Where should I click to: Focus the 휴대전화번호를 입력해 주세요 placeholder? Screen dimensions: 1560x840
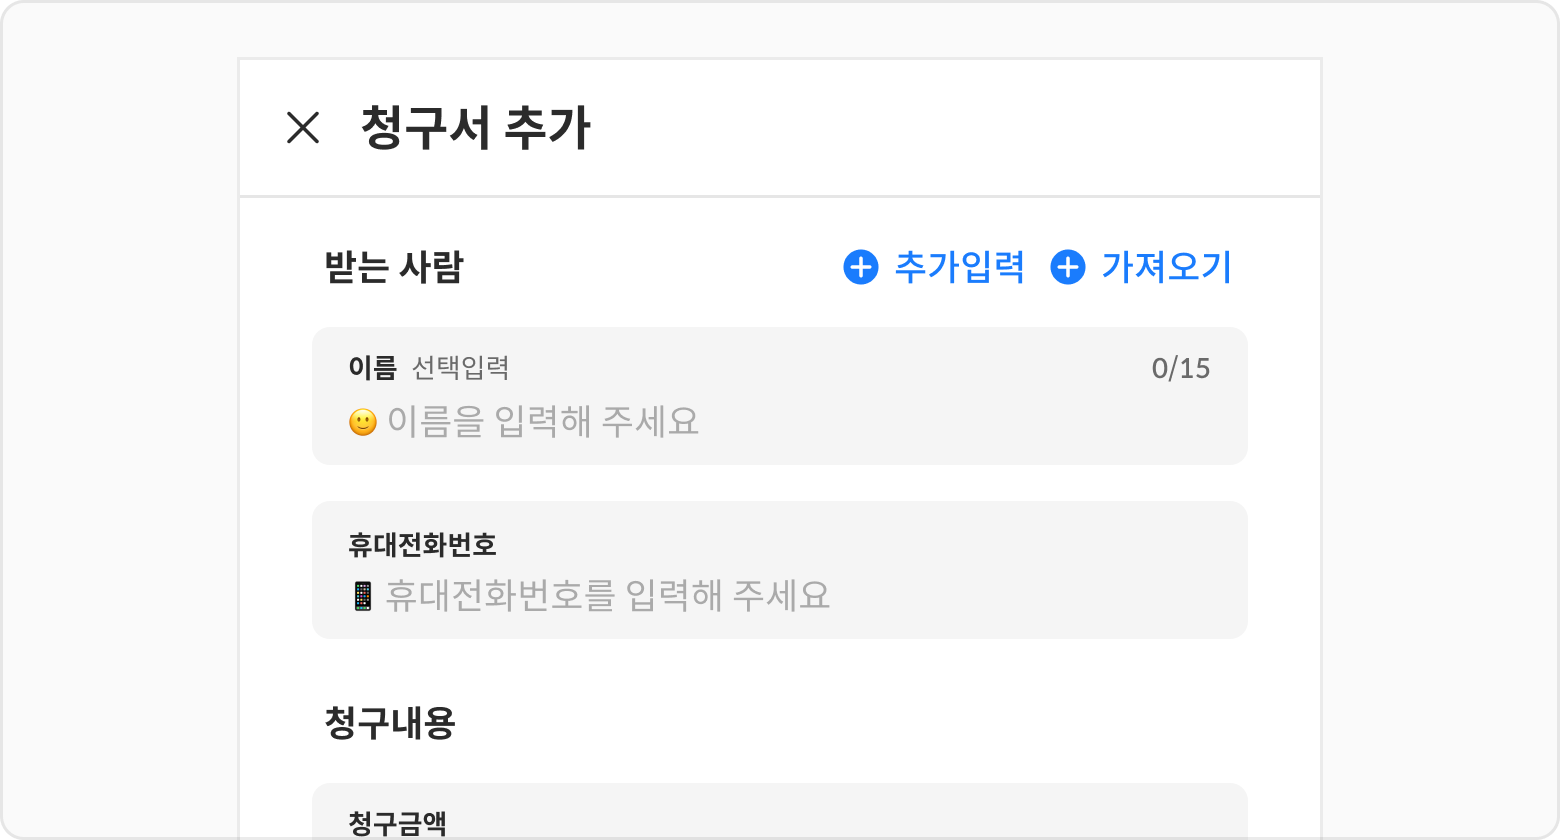click(607, 596)
